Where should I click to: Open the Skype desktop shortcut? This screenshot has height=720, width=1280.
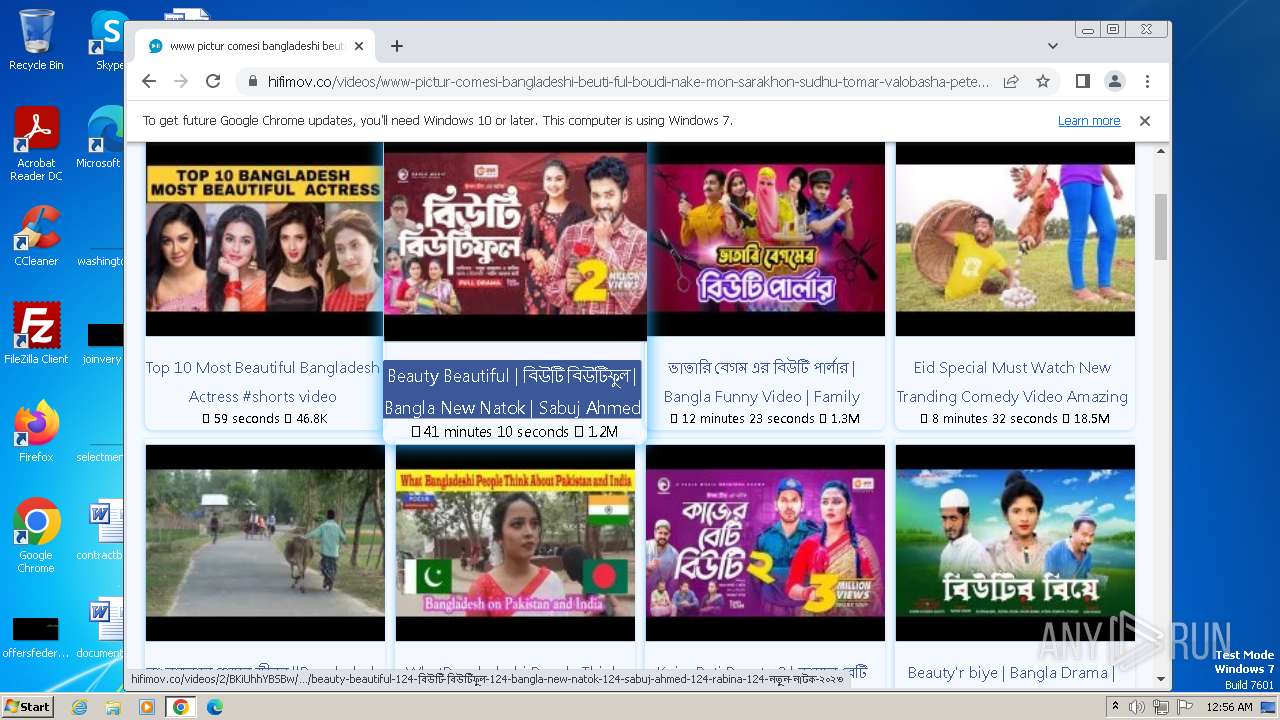[108, 40]
